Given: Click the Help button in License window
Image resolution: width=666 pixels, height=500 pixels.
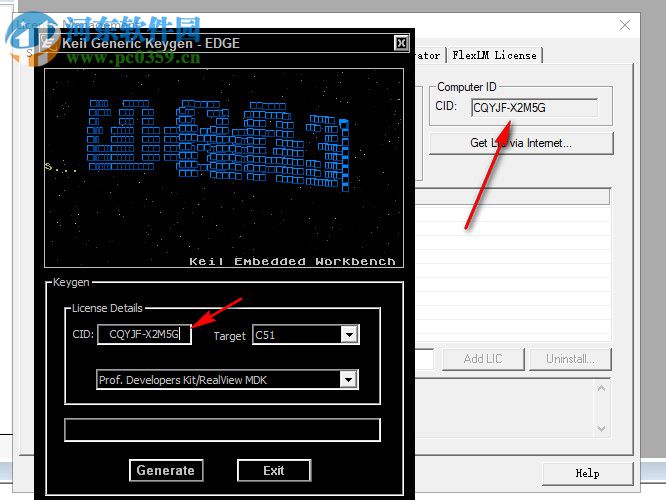Looking at the screenshot, I should click(587, 473).
